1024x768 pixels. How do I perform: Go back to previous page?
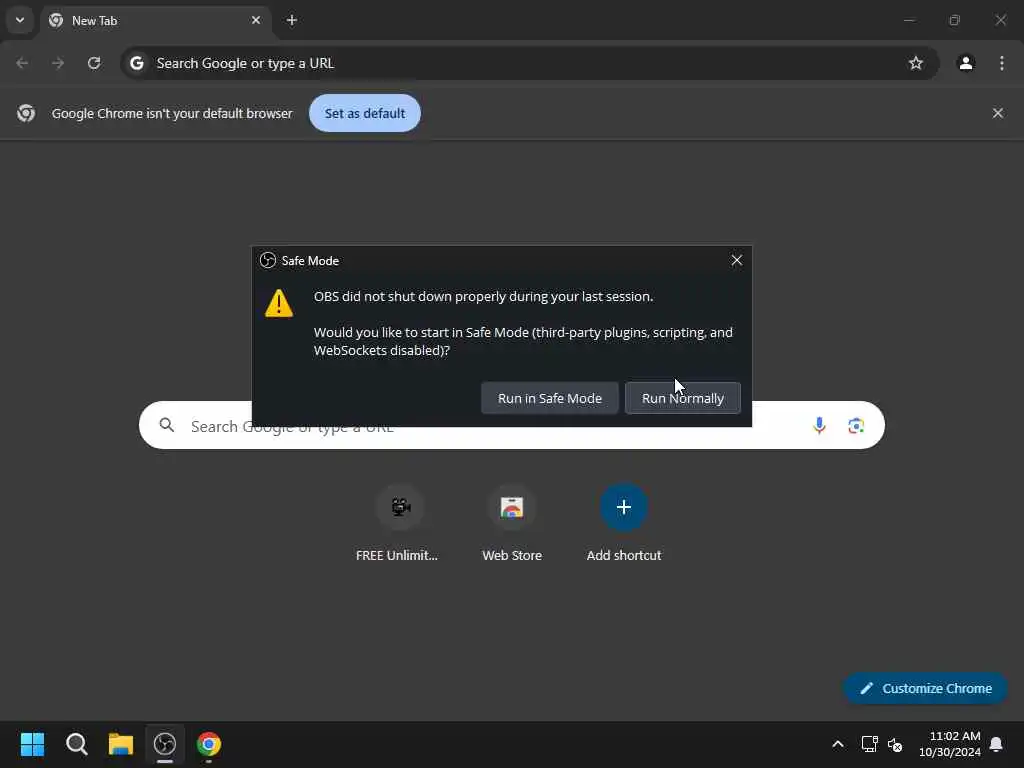tap(22, 63)
